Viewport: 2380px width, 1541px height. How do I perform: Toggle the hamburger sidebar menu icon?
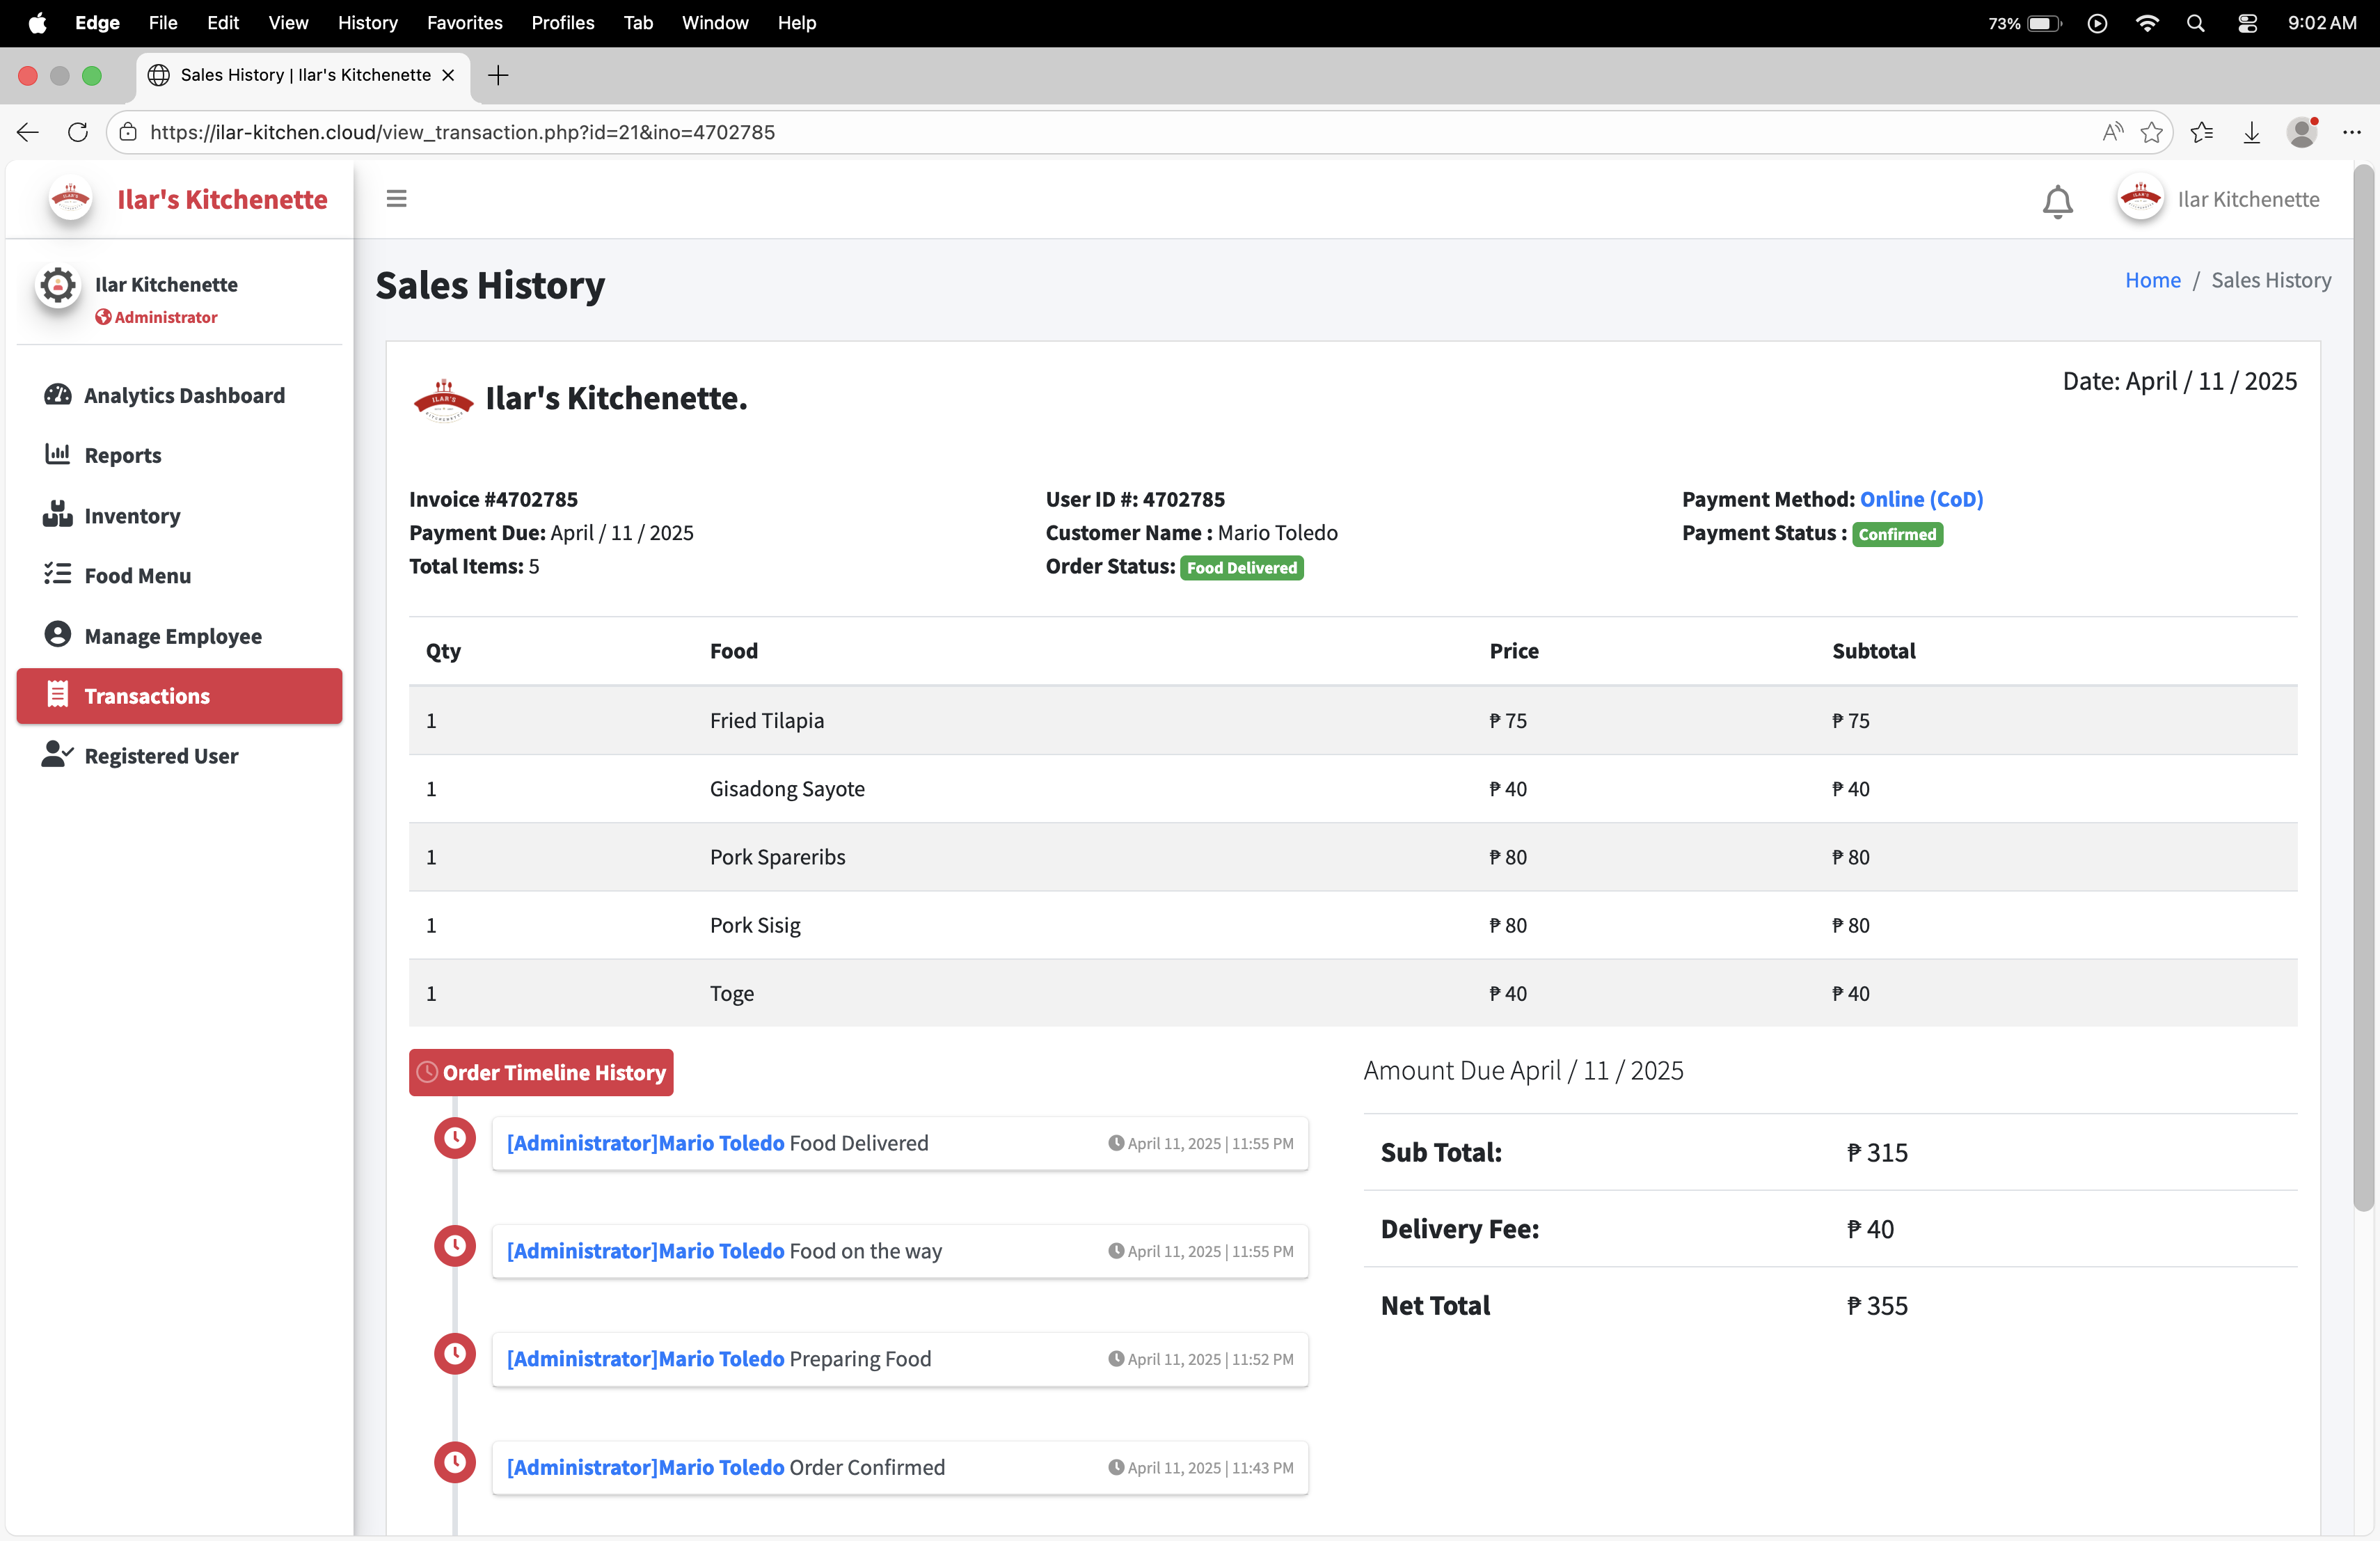(396, 199)
